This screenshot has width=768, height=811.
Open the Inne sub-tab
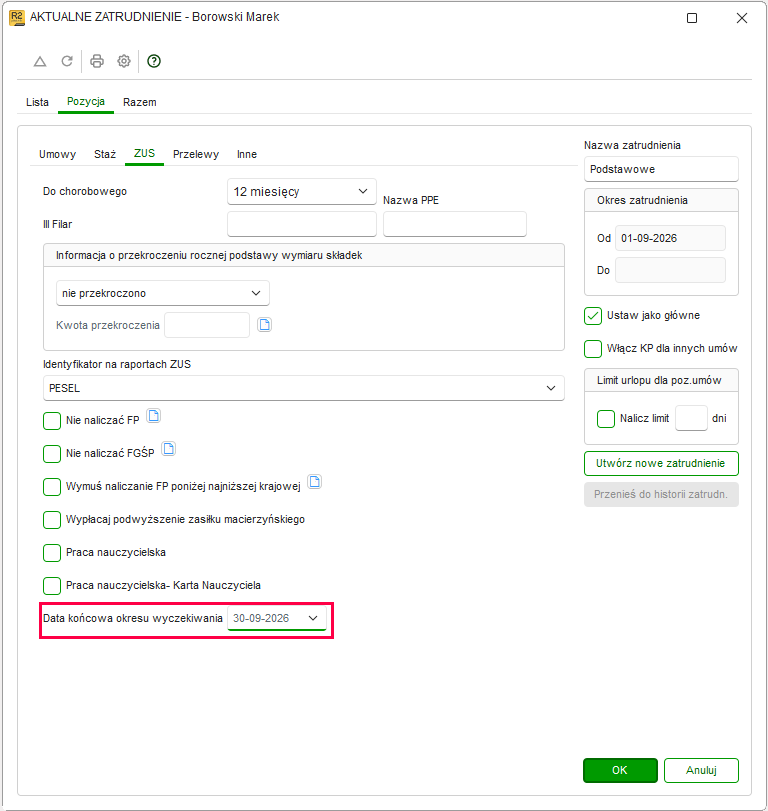click(x=247, y=154)
